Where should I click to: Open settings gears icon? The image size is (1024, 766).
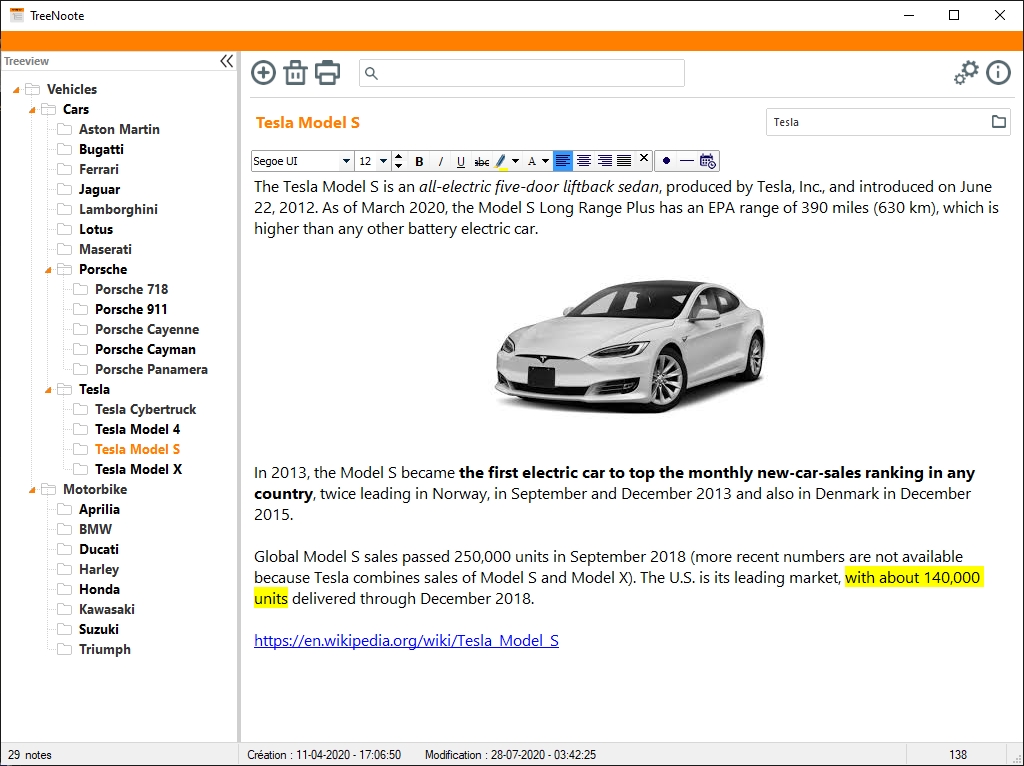pos(966,72)
